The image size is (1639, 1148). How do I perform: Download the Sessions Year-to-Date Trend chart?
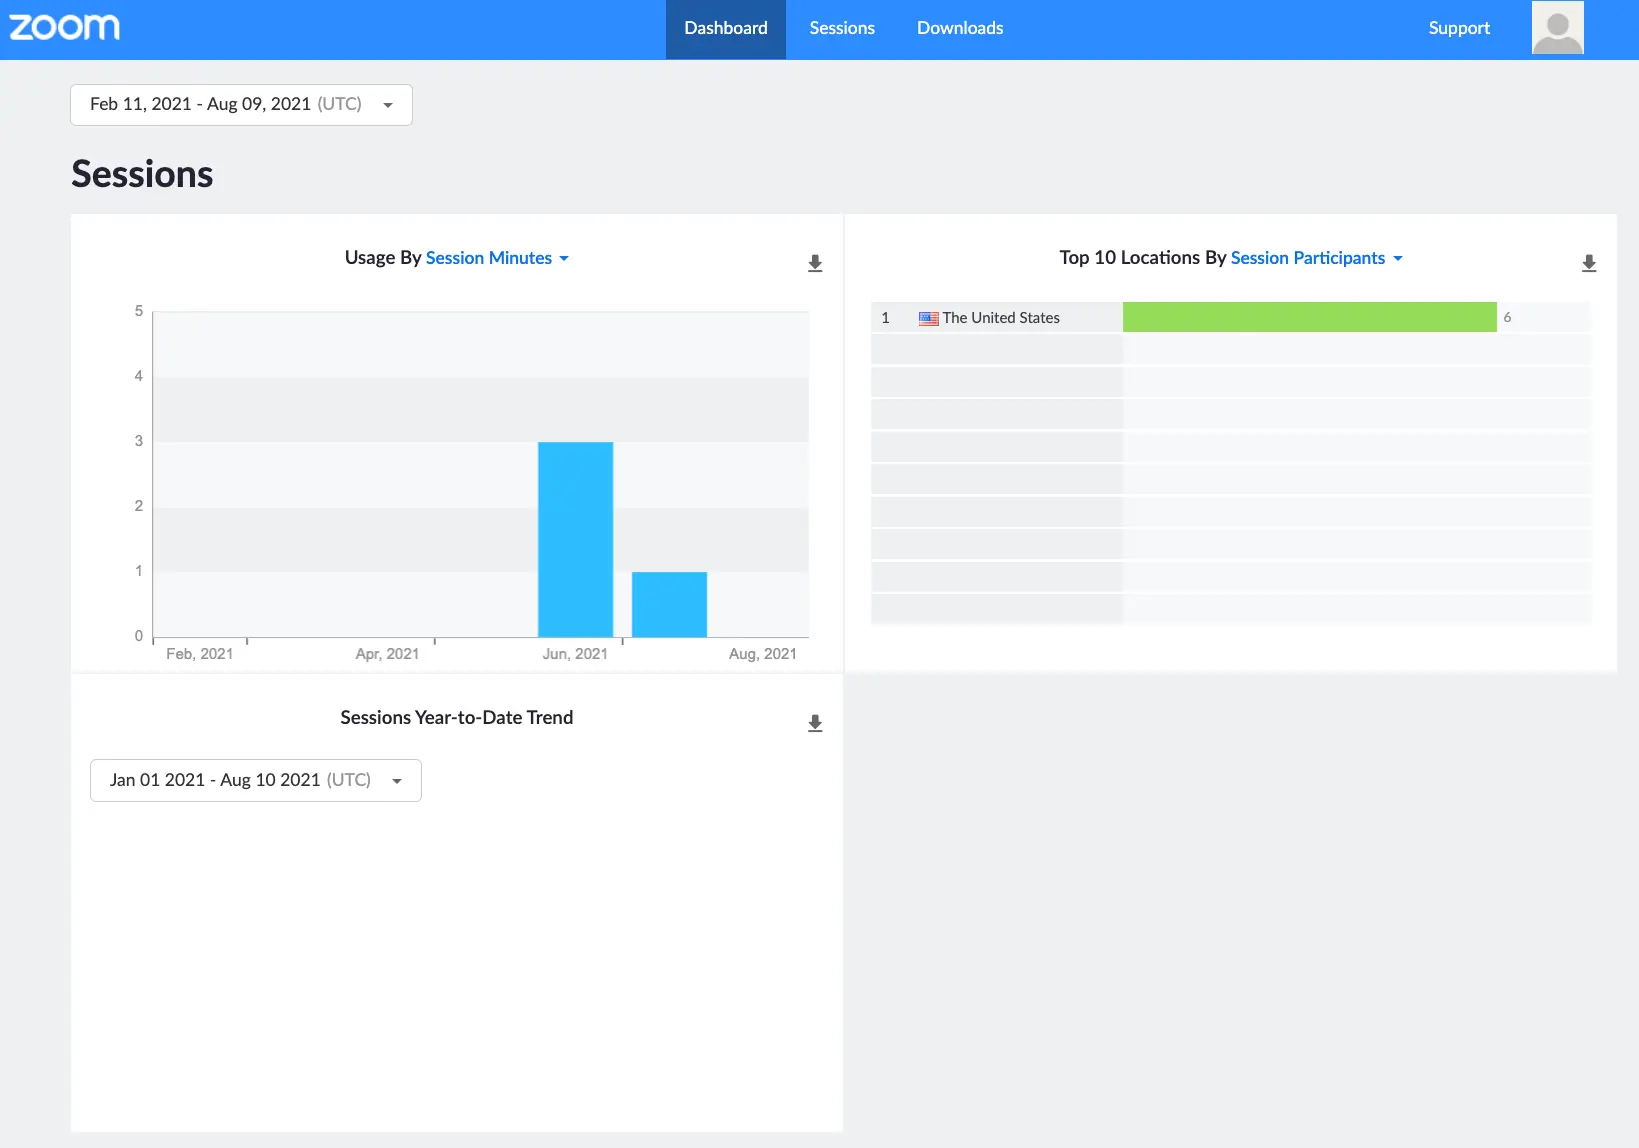[x=815, y=723]
